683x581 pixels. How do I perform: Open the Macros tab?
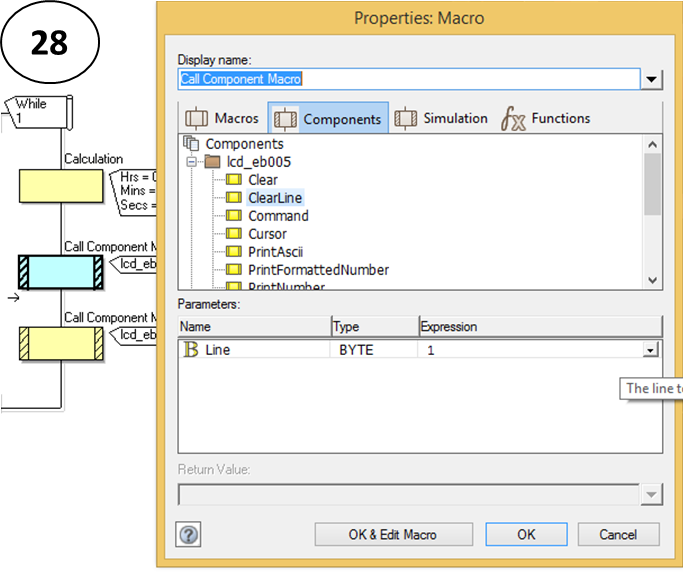(x=223, y=118)
